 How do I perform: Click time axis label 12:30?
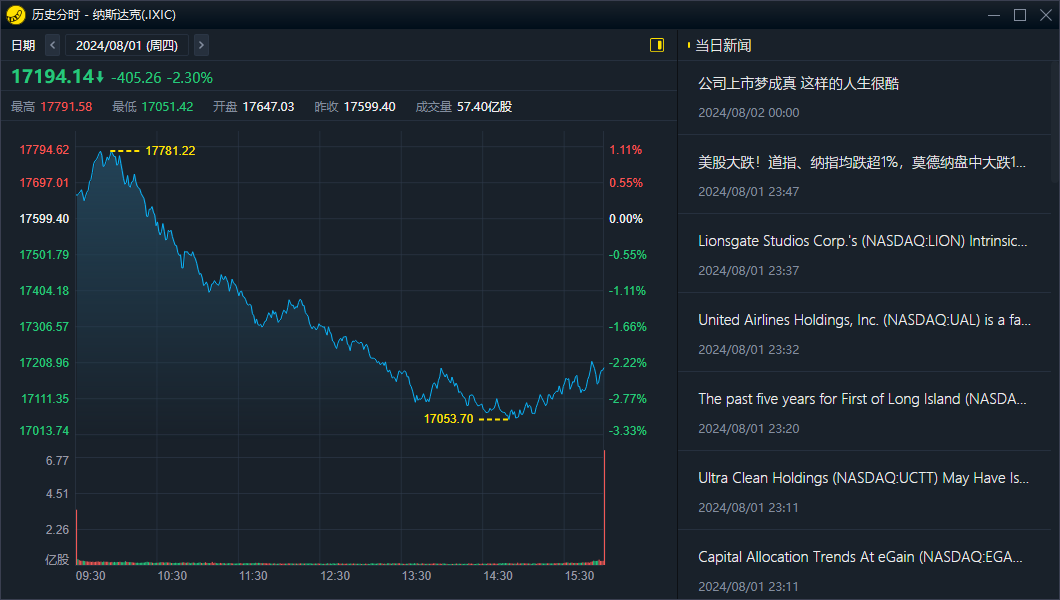pos(335,576)
